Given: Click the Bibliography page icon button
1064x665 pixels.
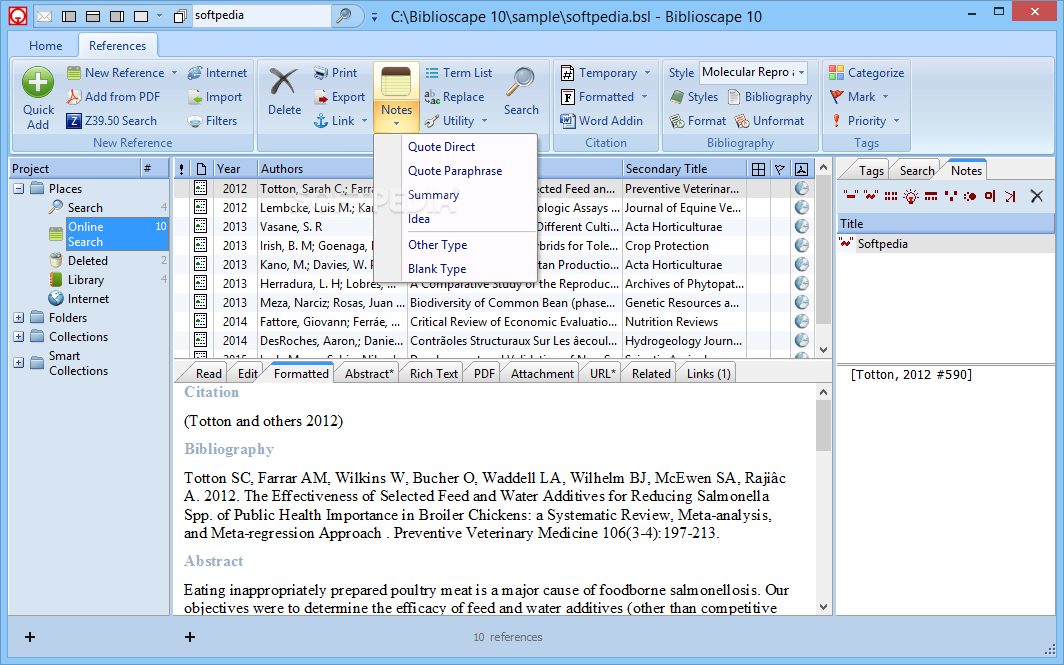Looking at the screenshot, I should [x=770, y=97].
